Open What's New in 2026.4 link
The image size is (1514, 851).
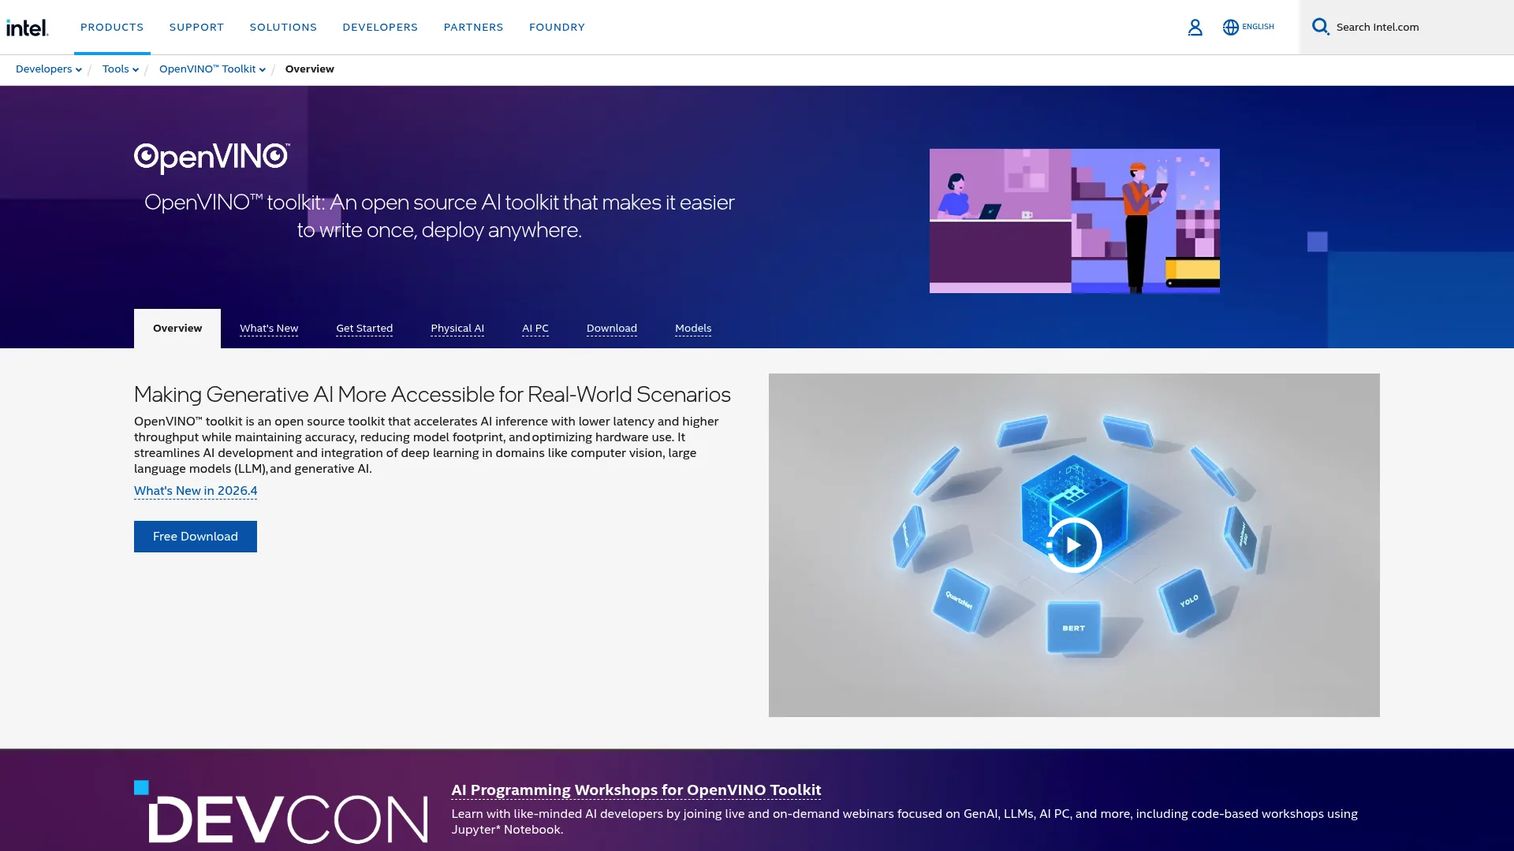[196, 491]
